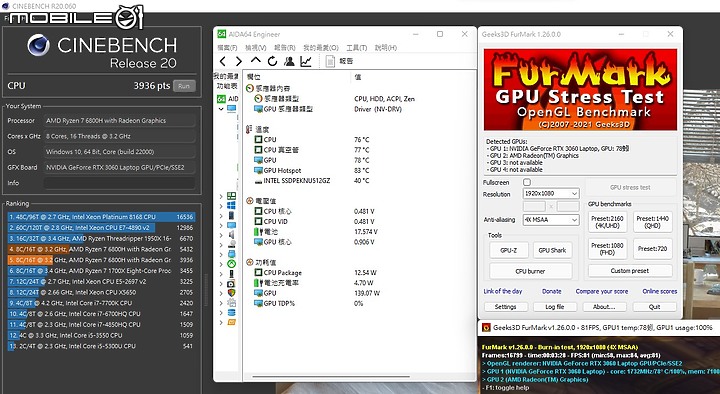
Task: Open the AIDA64 user icon tool
Action: pos(289,61)
